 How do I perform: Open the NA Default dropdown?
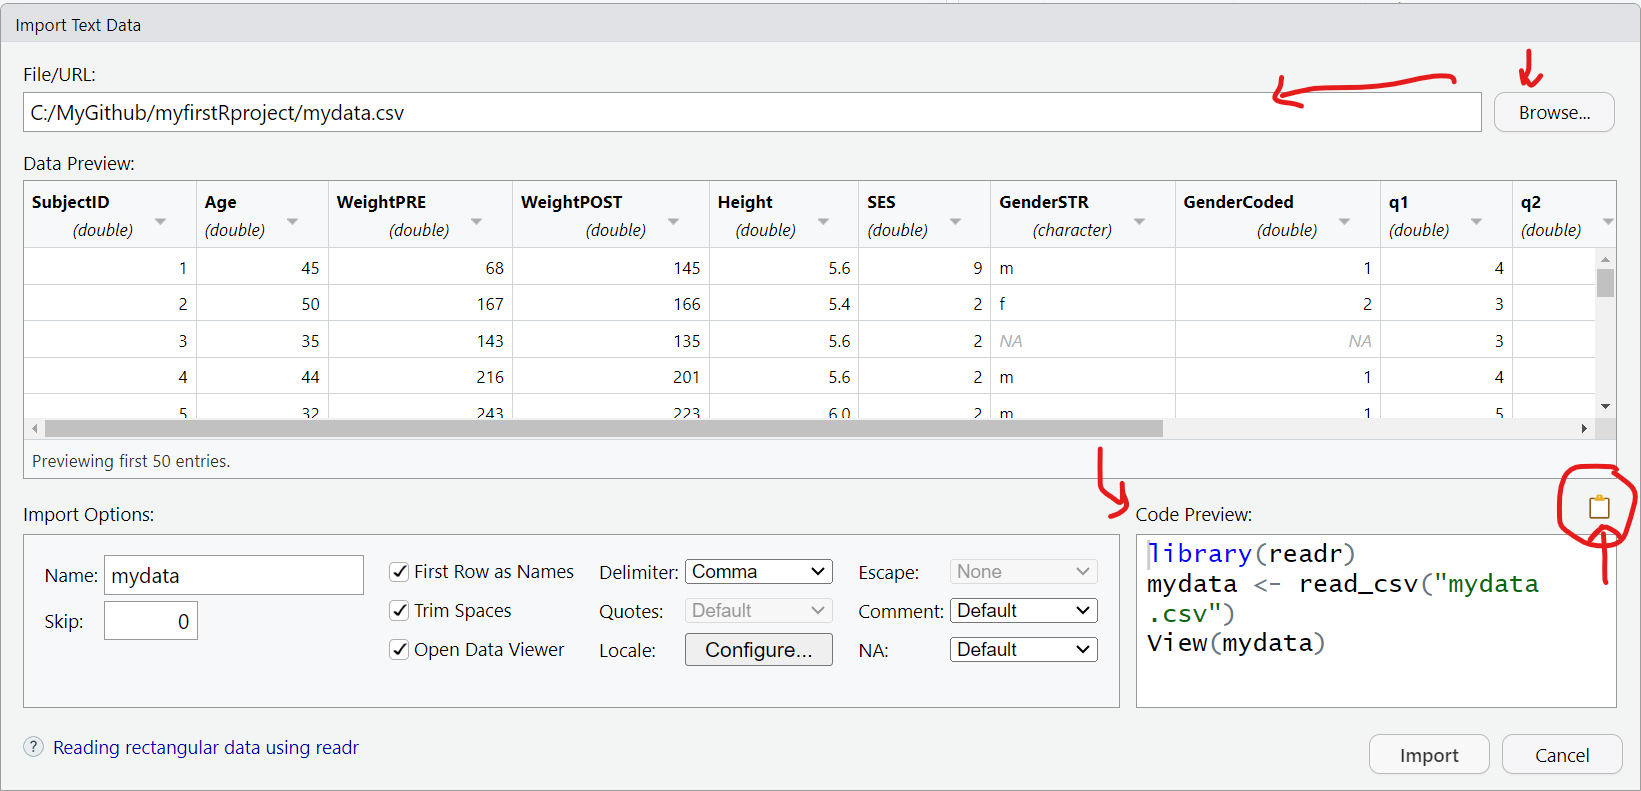(1023, 650)
